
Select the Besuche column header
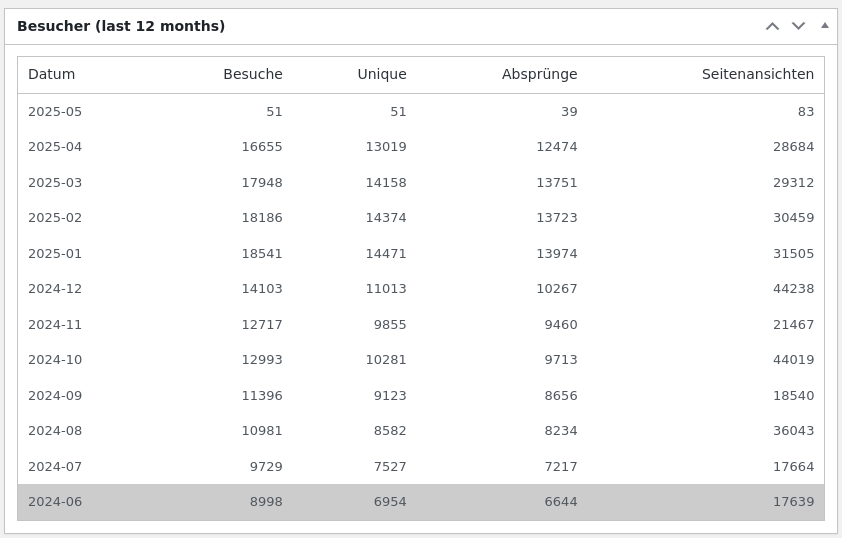[x=253, y=74]
